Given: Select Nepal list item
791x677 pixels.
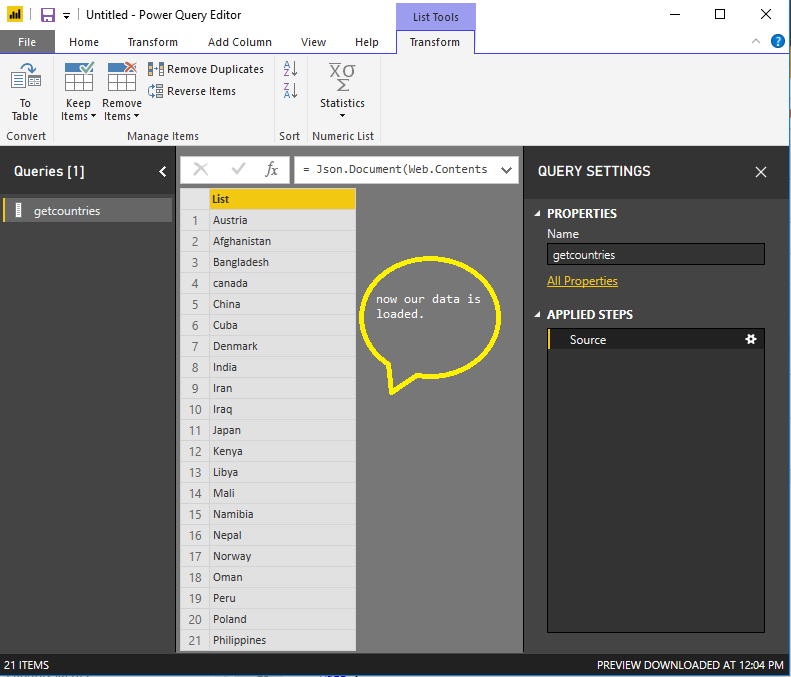Looking at the screenshot, I should (282, 535).
